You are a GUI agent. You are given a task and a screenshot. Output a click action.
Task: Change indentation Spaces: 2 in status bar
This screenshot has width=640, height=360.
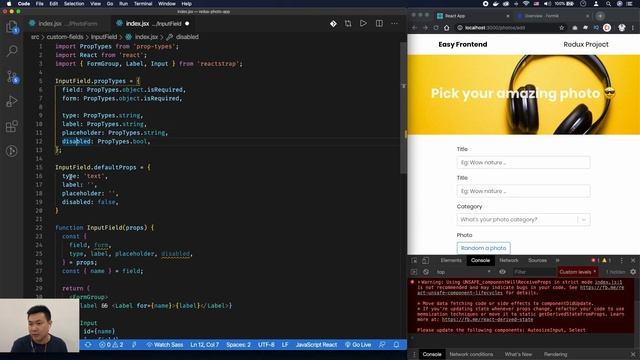(238, 345)
